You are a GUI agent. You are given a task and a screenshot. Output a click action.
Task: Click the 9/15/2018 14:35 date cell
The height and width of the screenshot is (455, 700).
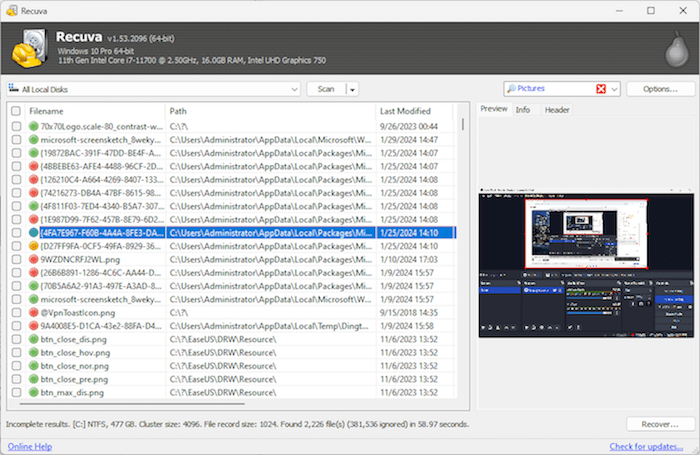point(408,313)
